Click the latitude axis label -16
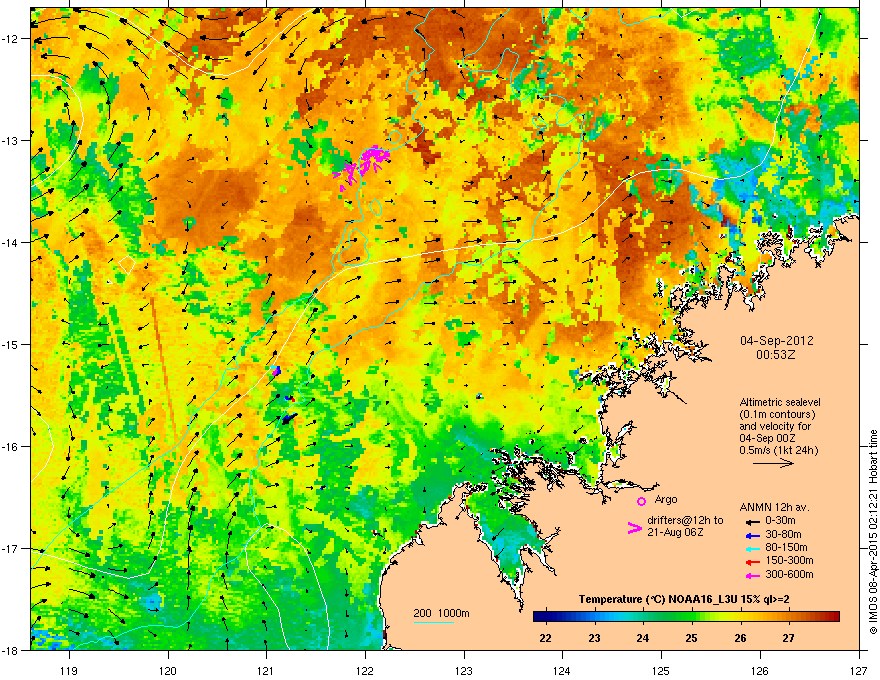 click(10, 447)
